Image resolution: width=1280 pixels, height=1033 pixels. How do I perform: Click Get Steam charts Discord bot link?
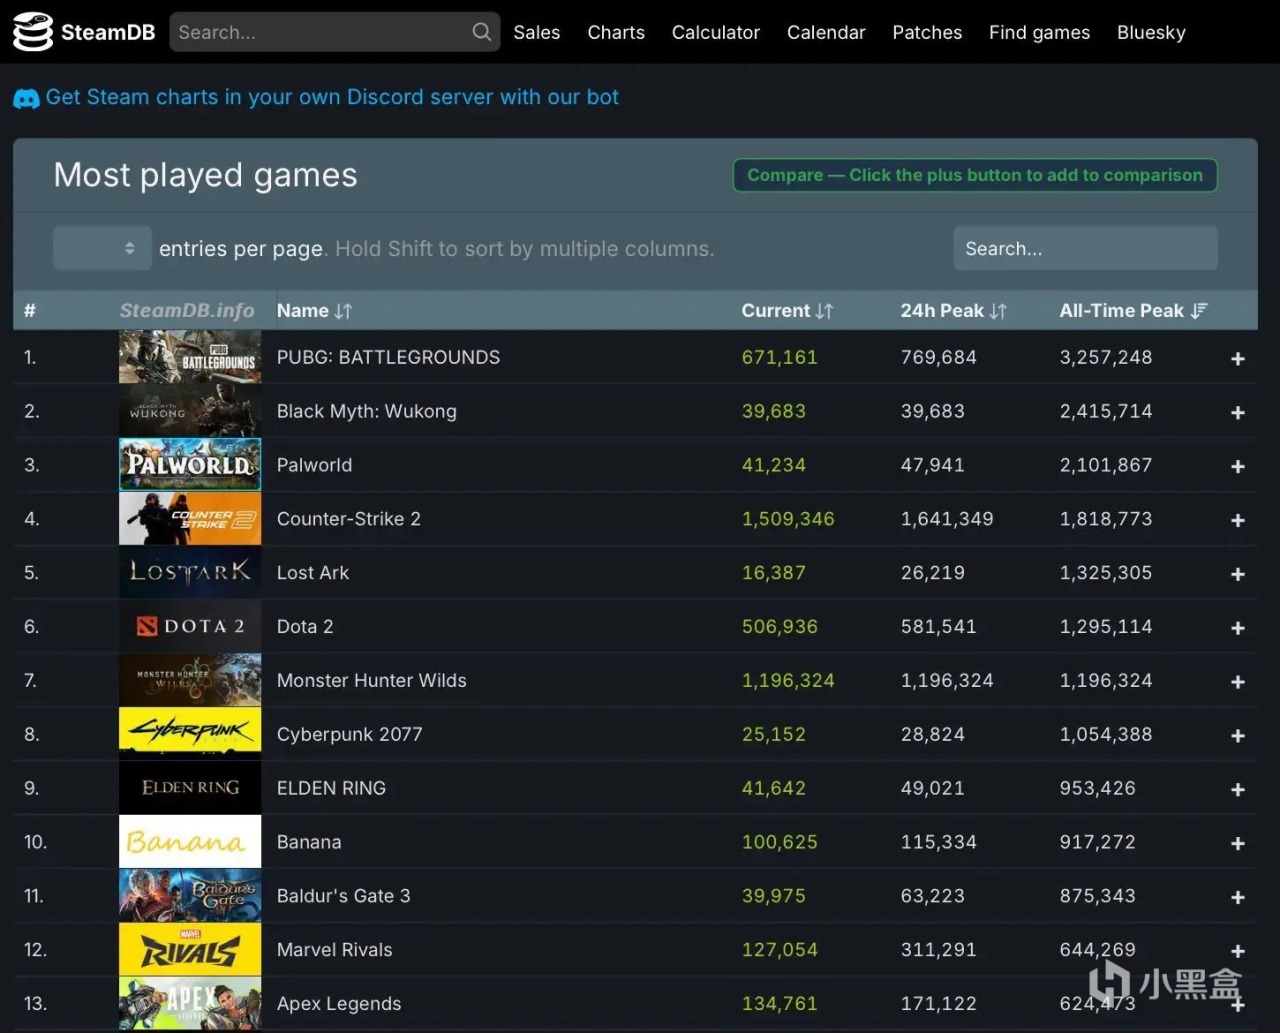tap(332, 97)
